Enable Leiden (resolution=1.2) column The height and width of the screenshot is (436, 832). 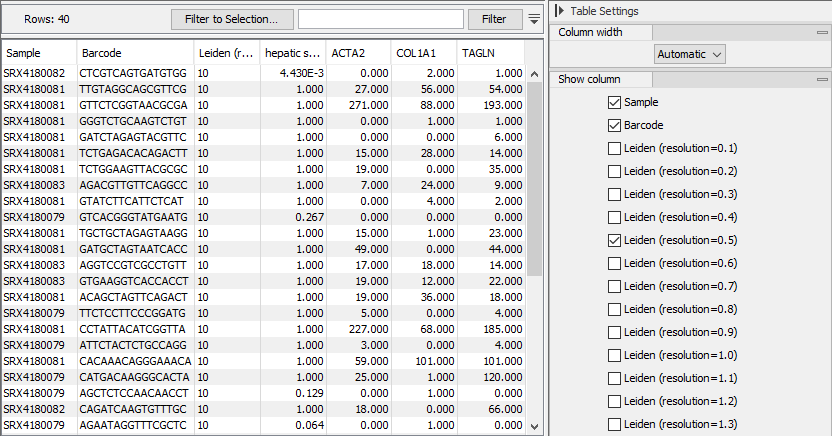click(x=614, y=402)
